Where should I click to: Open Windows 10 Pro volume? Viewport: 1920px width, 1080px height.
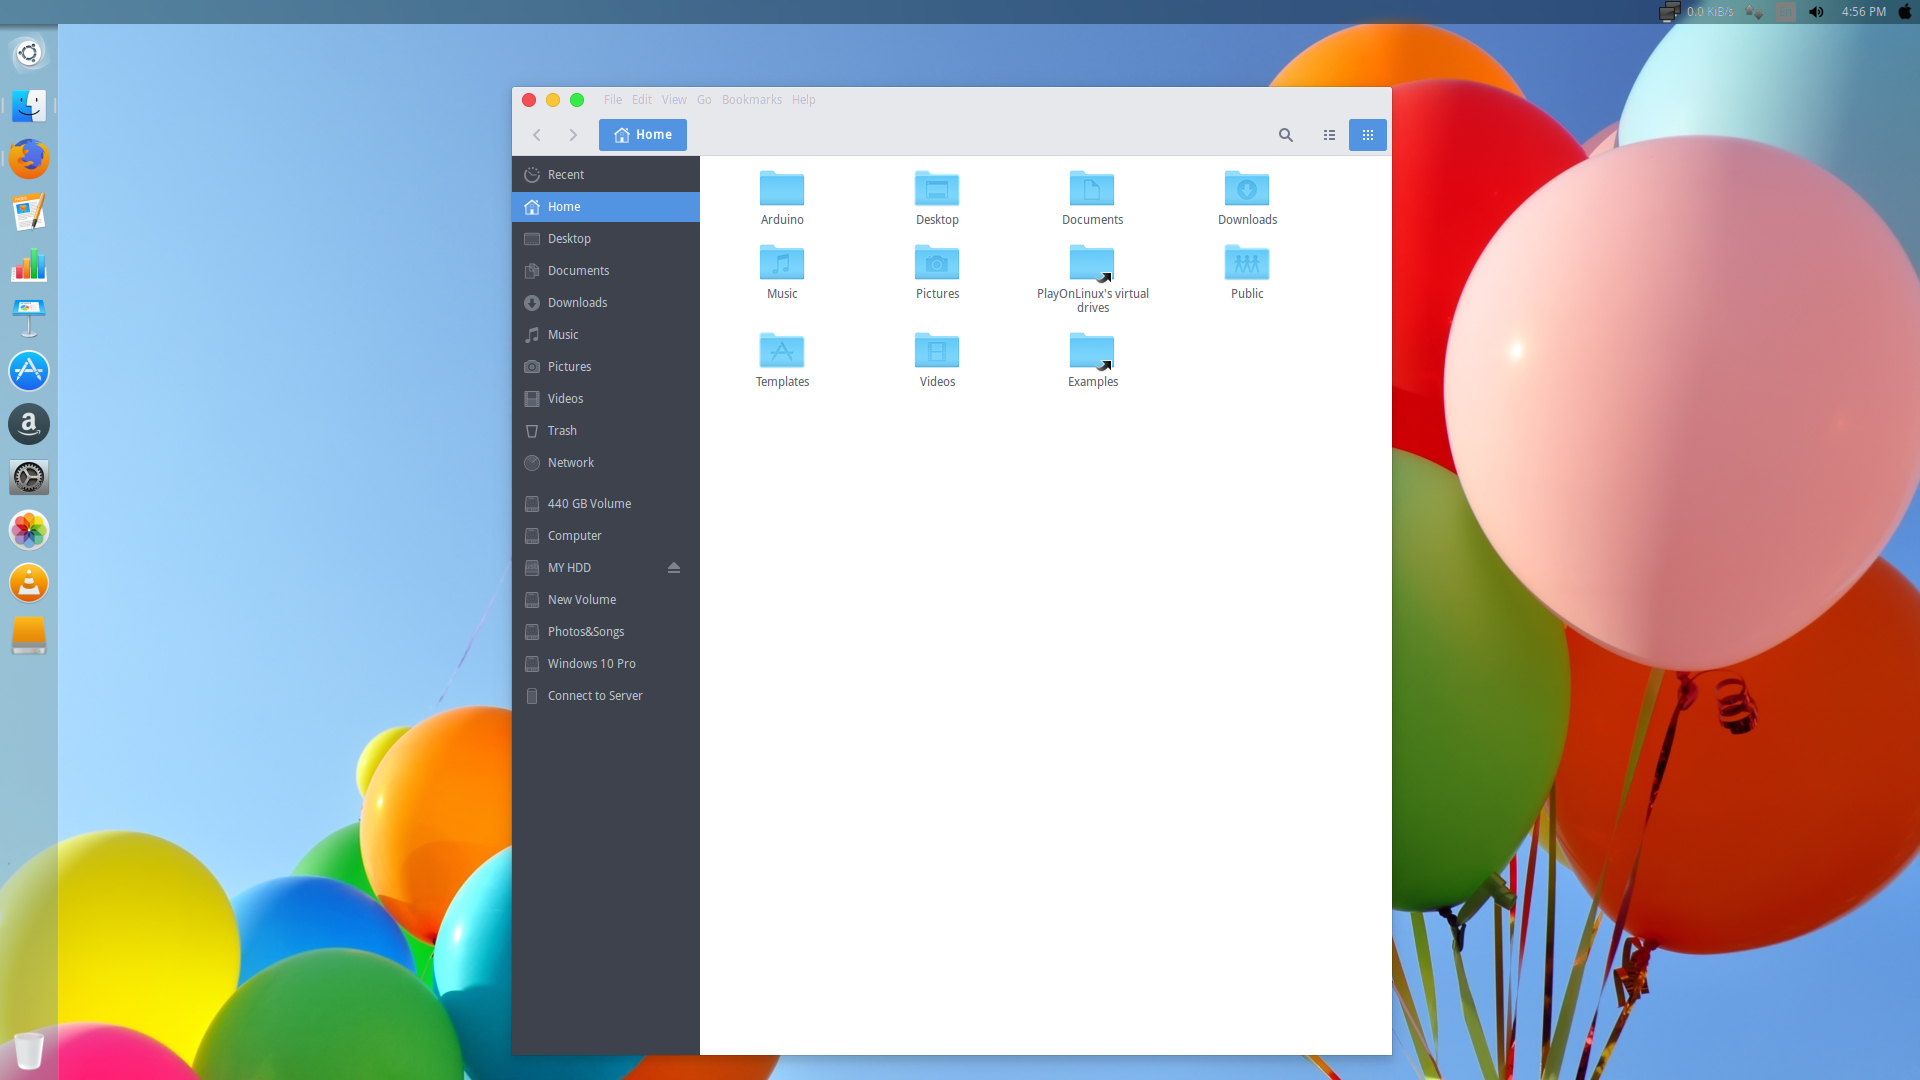click(x=606, y=664)
